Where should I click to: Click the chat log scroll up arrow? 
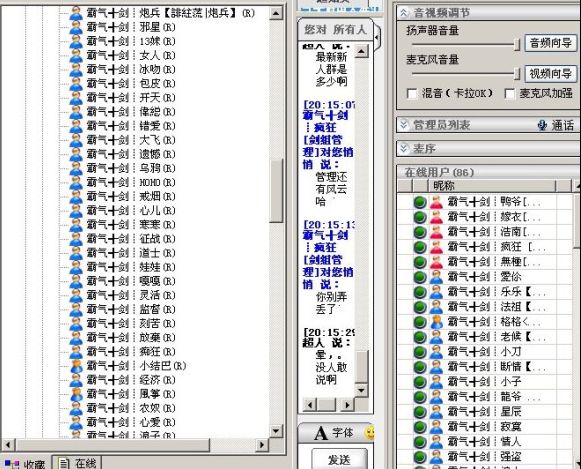(x=362, y=51)
